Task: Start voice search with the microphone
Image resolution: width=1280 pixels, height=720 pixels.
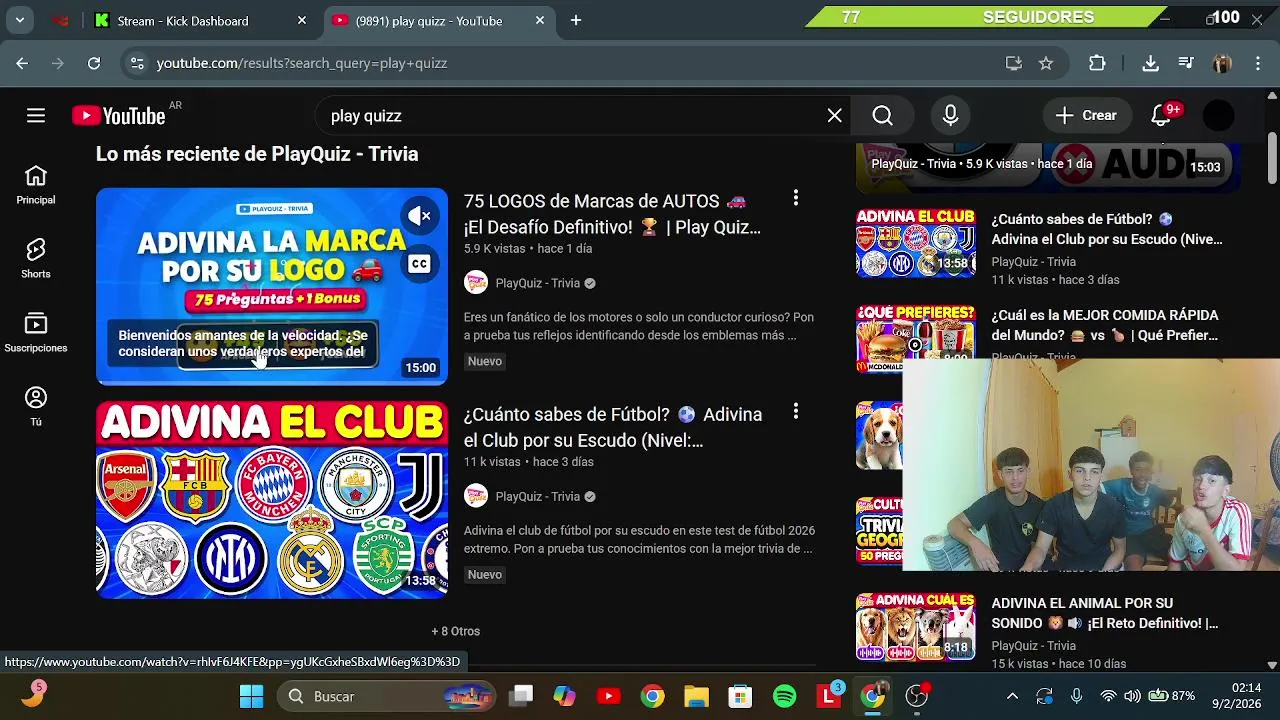Action: point(950,116)
